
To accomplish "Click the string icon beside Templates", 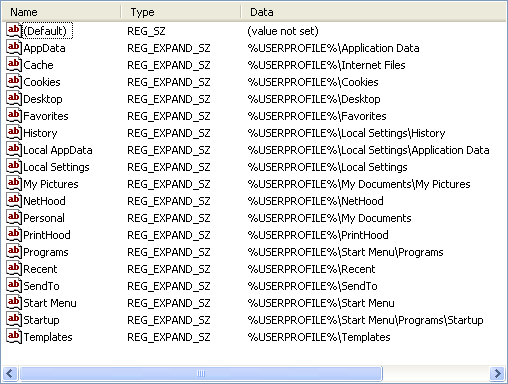I will pyautogui.click(x=14, y=336).
